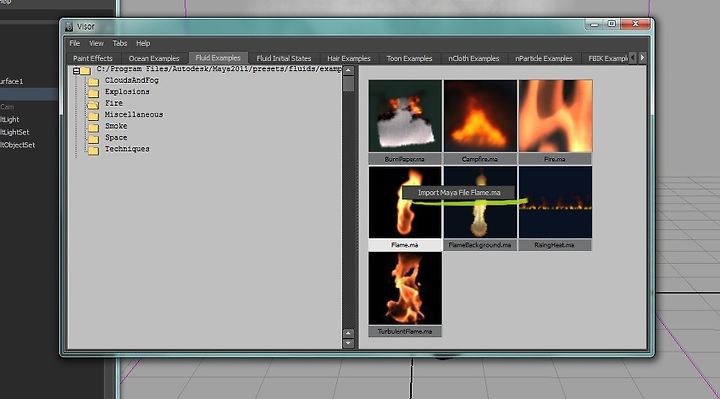Image resolution: width=720 pixels, height=399 pixels.
Task: Click the Smoke folder icon
Action: coord(94,127)
